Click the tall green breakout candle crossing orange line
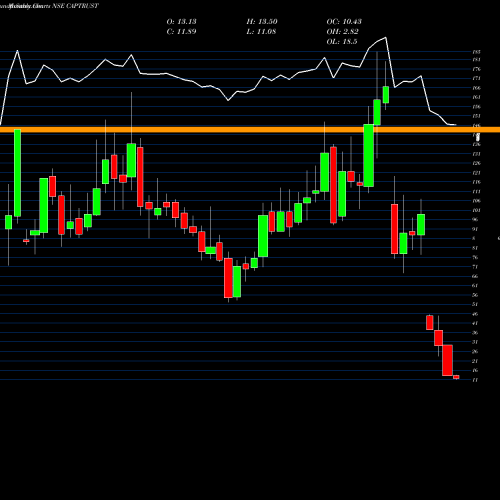The width and height of the screenshot is (500, 500). click(368, 155)
